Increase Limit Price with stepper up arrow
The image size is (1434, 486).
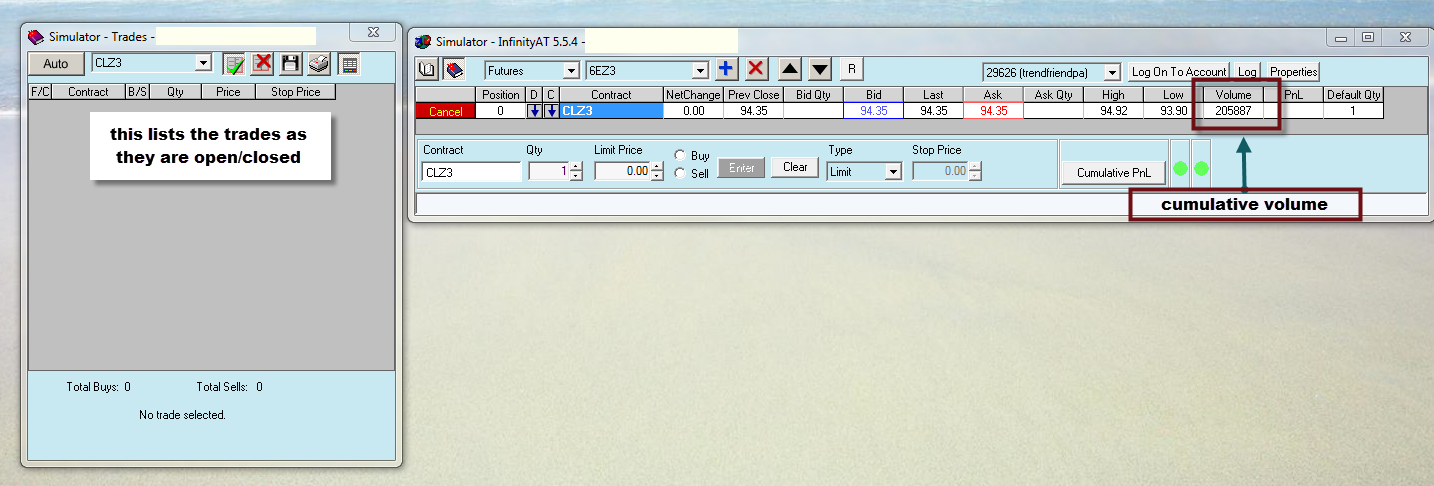[657, 166]
